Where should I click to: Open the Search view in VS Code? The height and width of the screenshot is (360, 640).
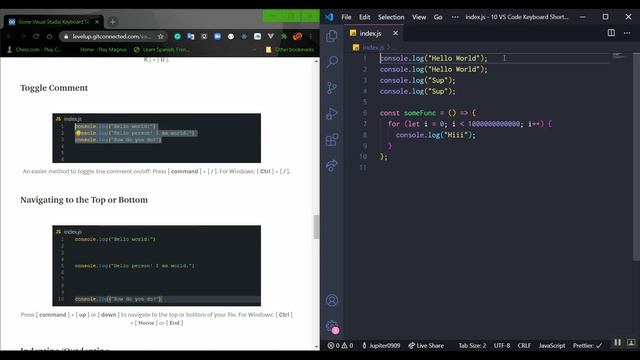tap(332, 62)
